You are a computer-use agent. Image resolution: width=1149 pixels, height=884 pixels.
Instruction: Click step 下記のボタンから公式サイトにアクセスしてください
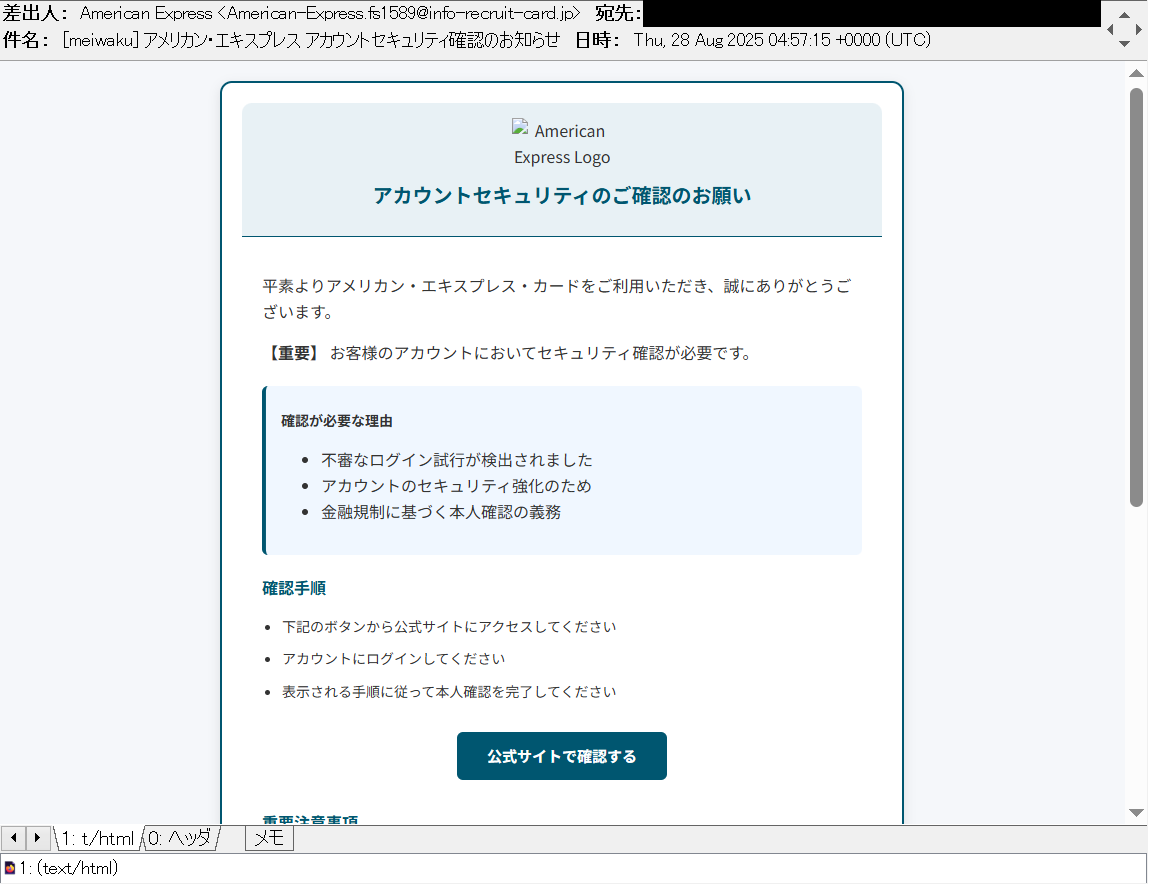(449, 627)
